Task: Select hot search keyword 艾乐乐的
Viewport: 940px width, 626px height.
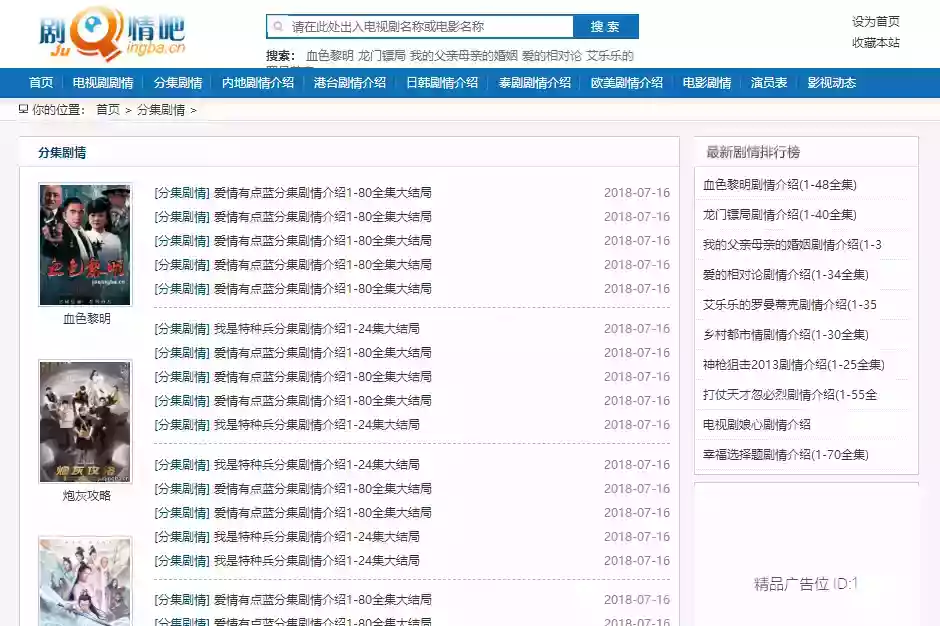Action: coord(610,56)
